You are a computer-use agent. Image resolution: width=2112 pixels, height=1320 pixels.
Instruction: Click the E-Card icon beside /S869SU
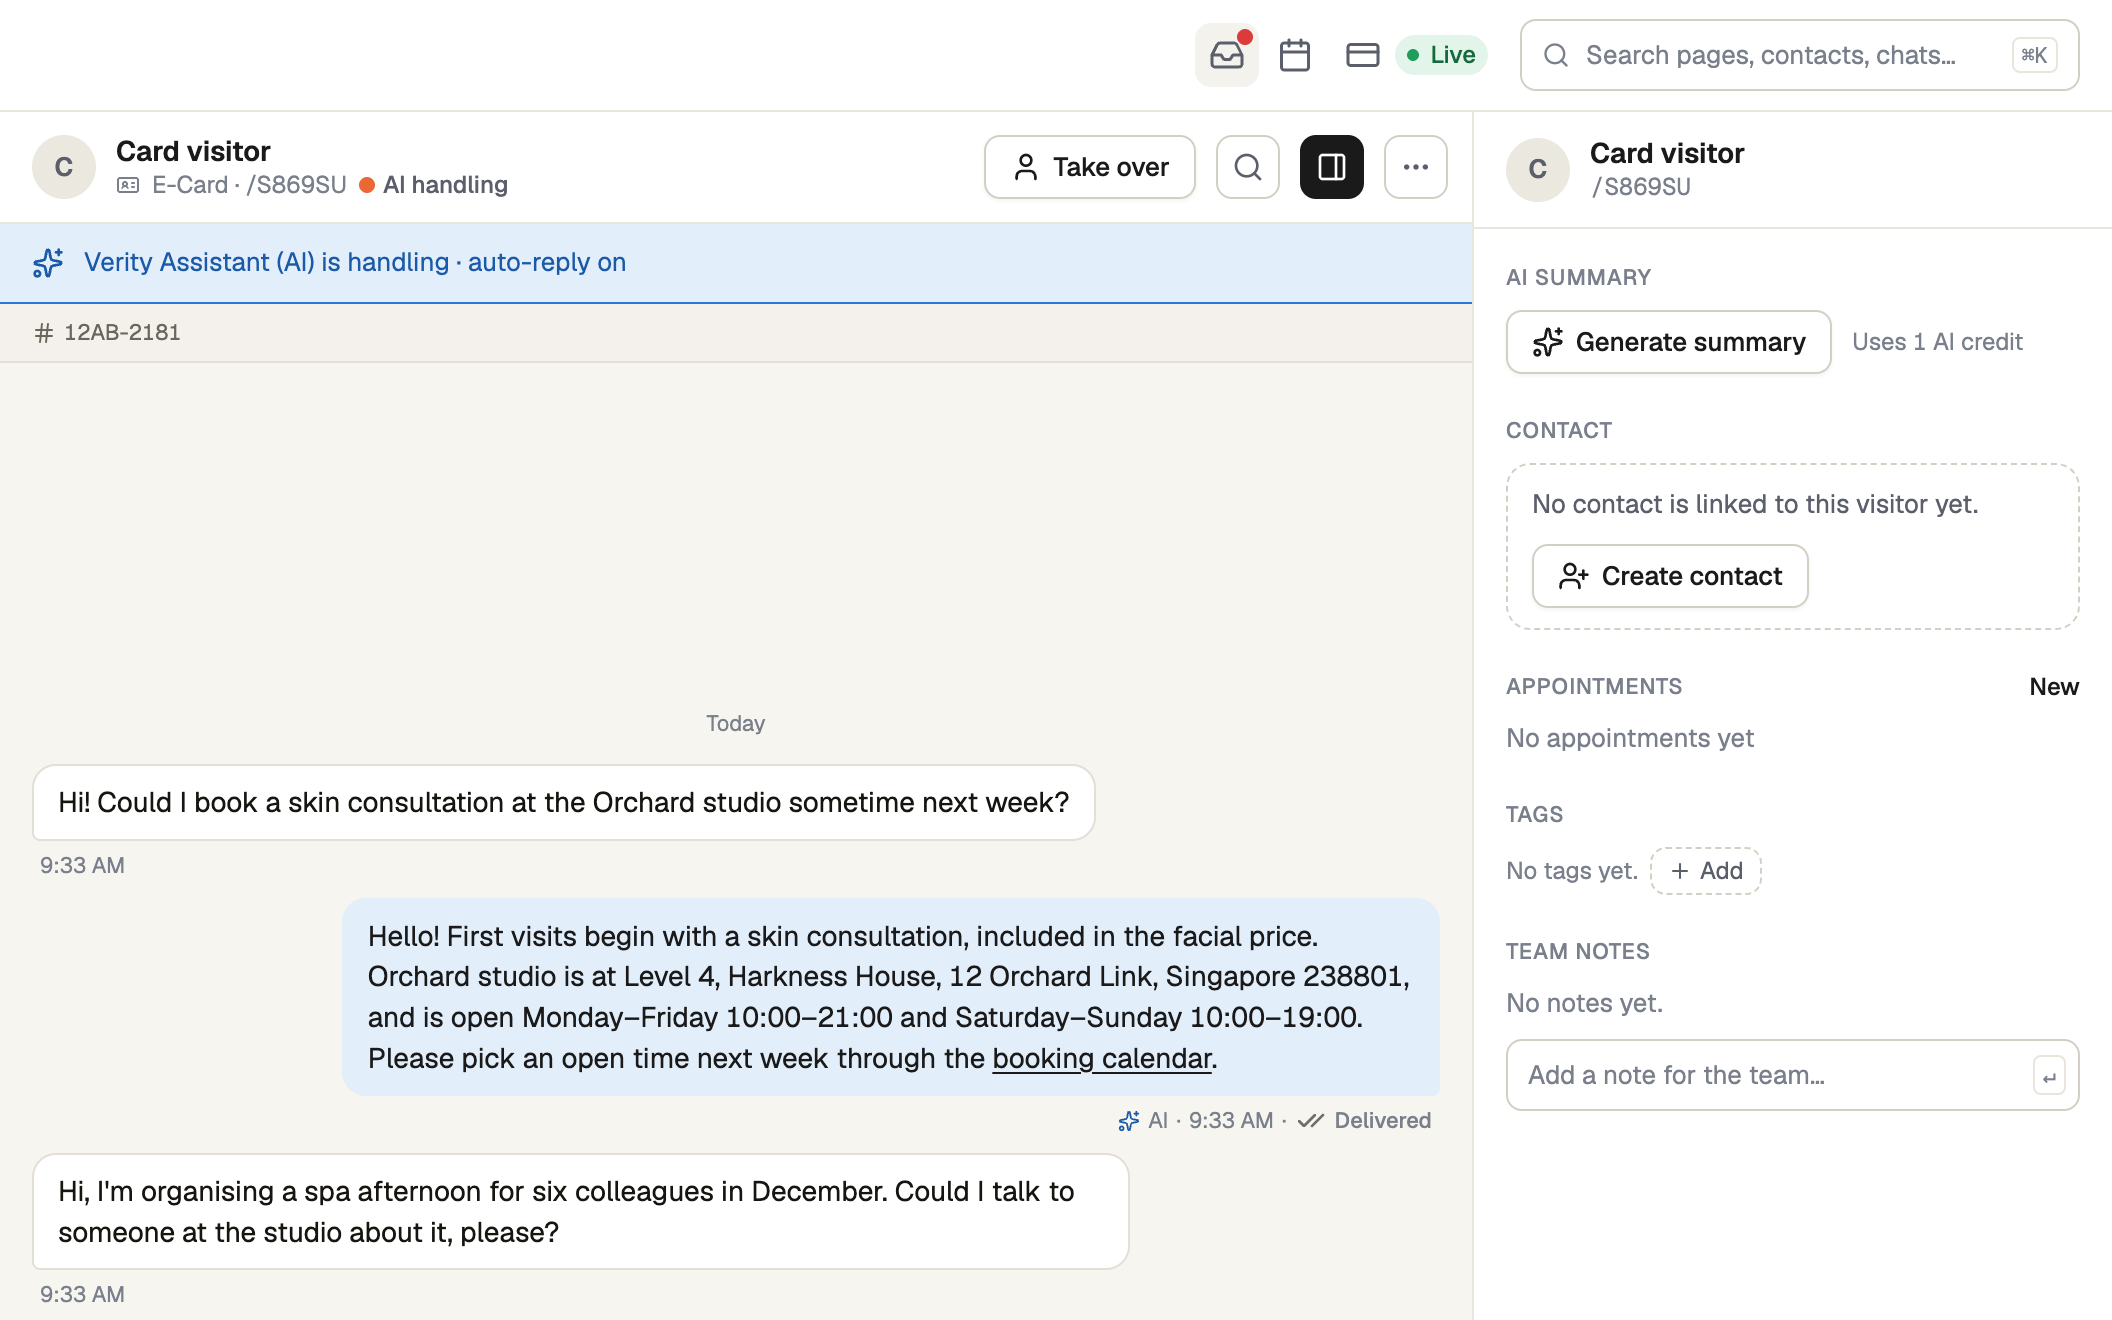click(x=128, y=185)
